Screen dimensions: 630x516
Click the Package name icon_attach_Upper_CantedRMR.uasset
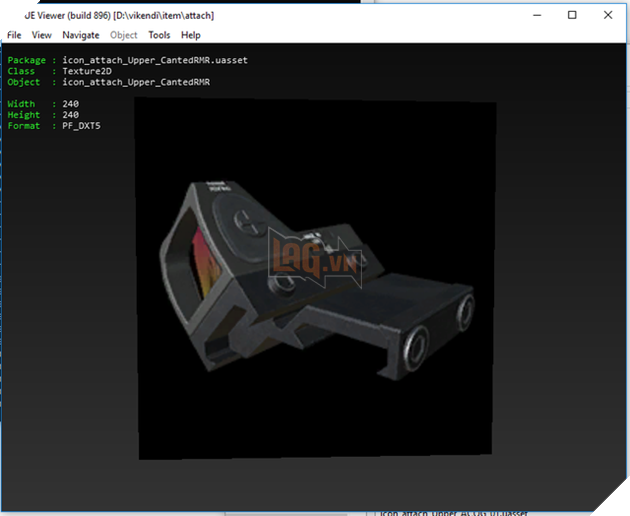pyautogui.click(x=154, y=60)
